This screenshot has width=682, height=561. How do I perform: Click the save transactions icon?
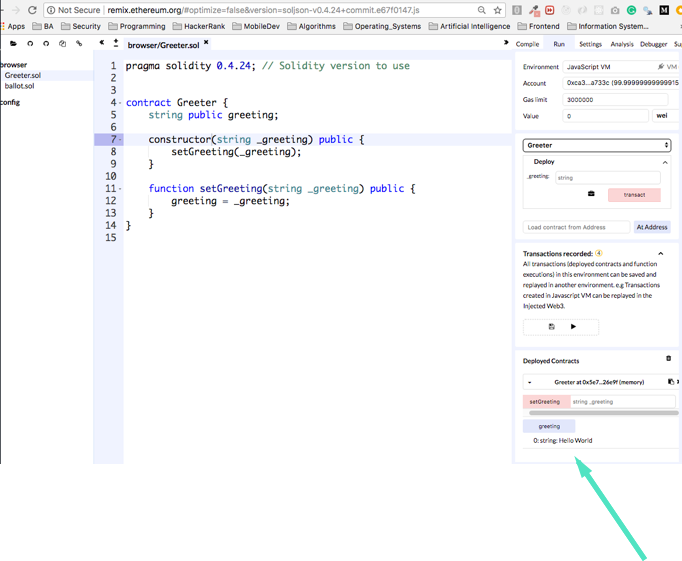(x=552, y=327)
